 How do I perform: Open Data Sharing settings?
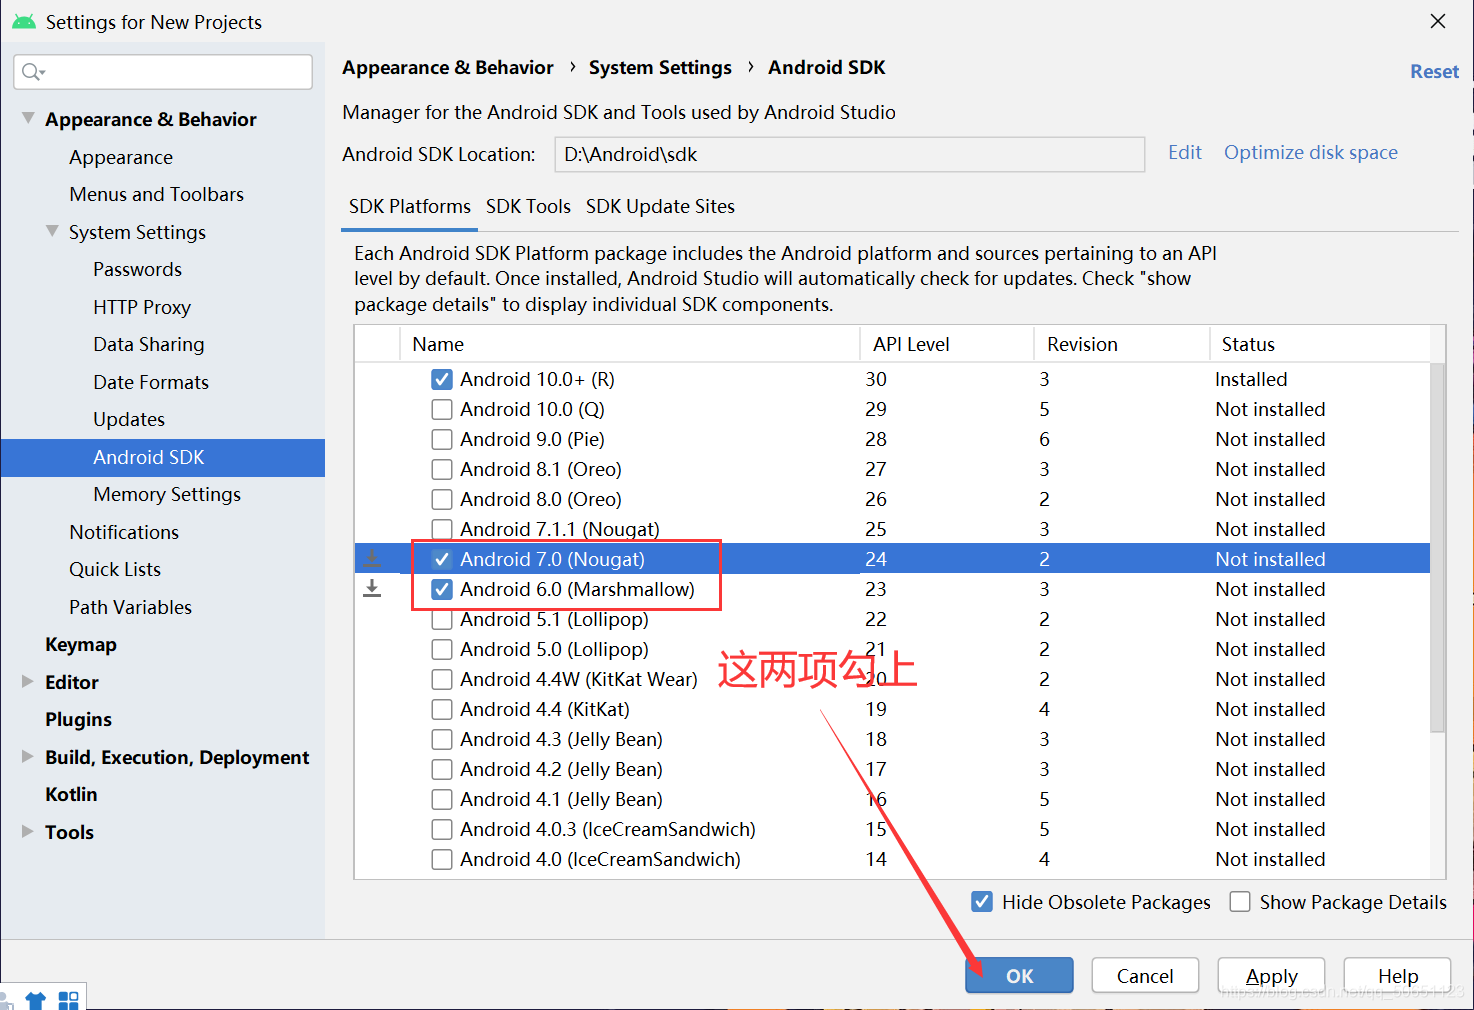[x=149, y=344]
